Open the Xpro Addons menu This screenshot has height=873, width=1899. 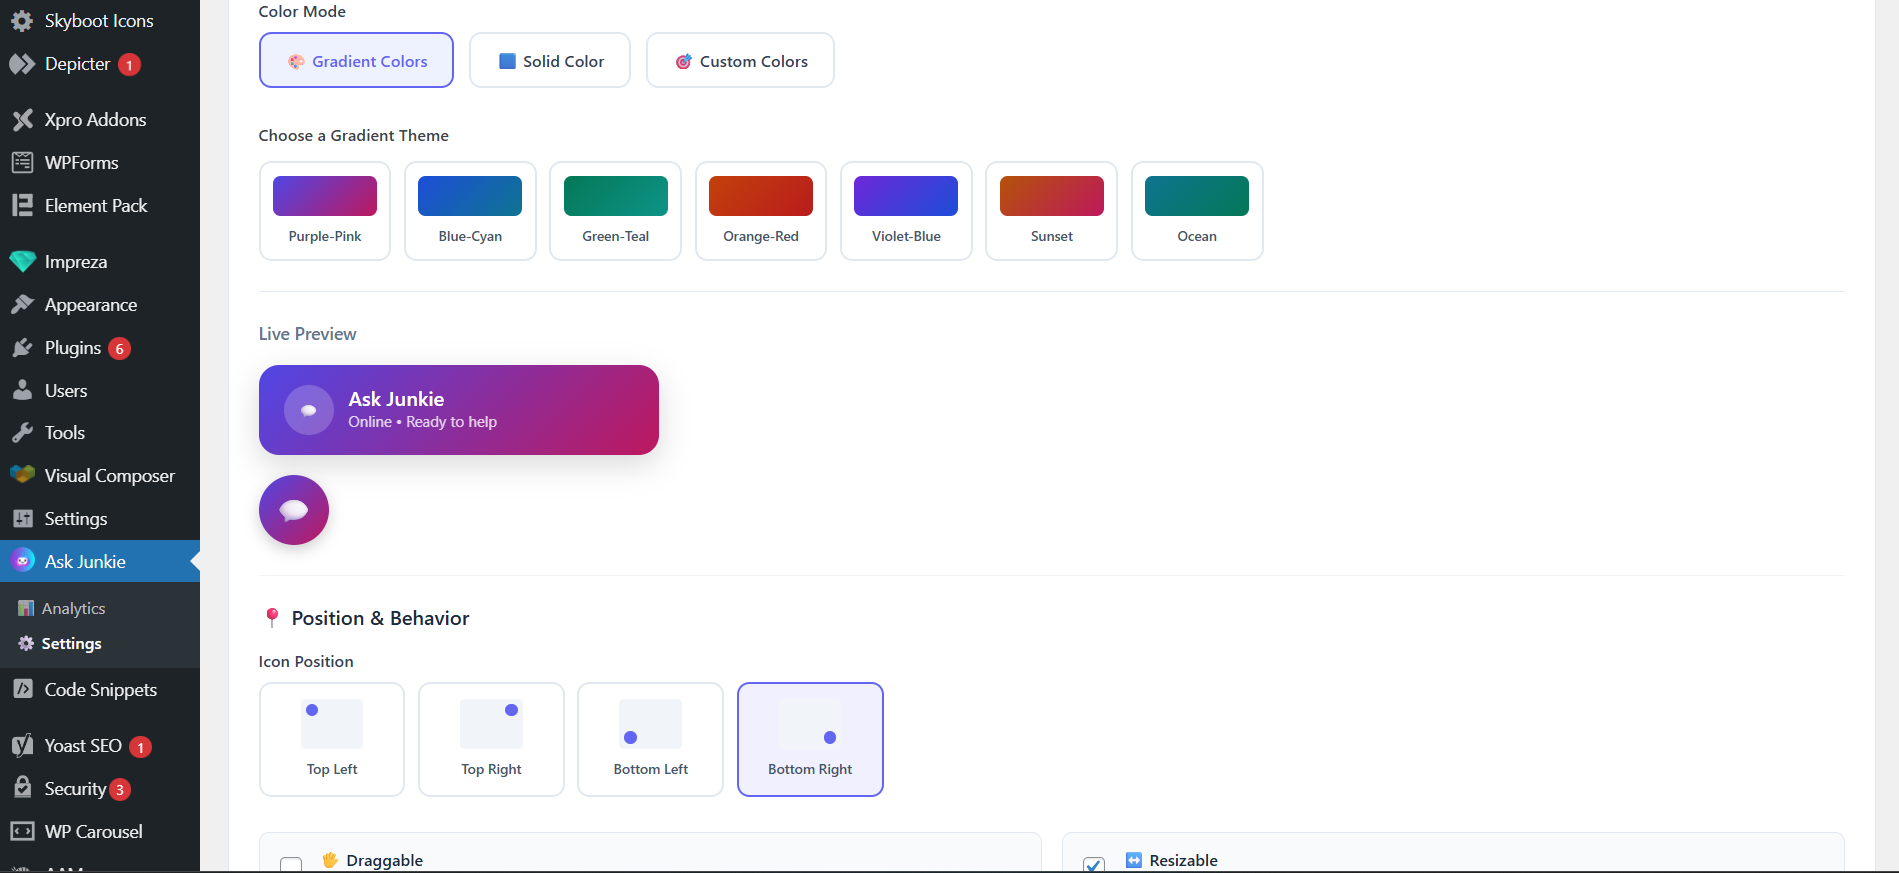[100, 120]
